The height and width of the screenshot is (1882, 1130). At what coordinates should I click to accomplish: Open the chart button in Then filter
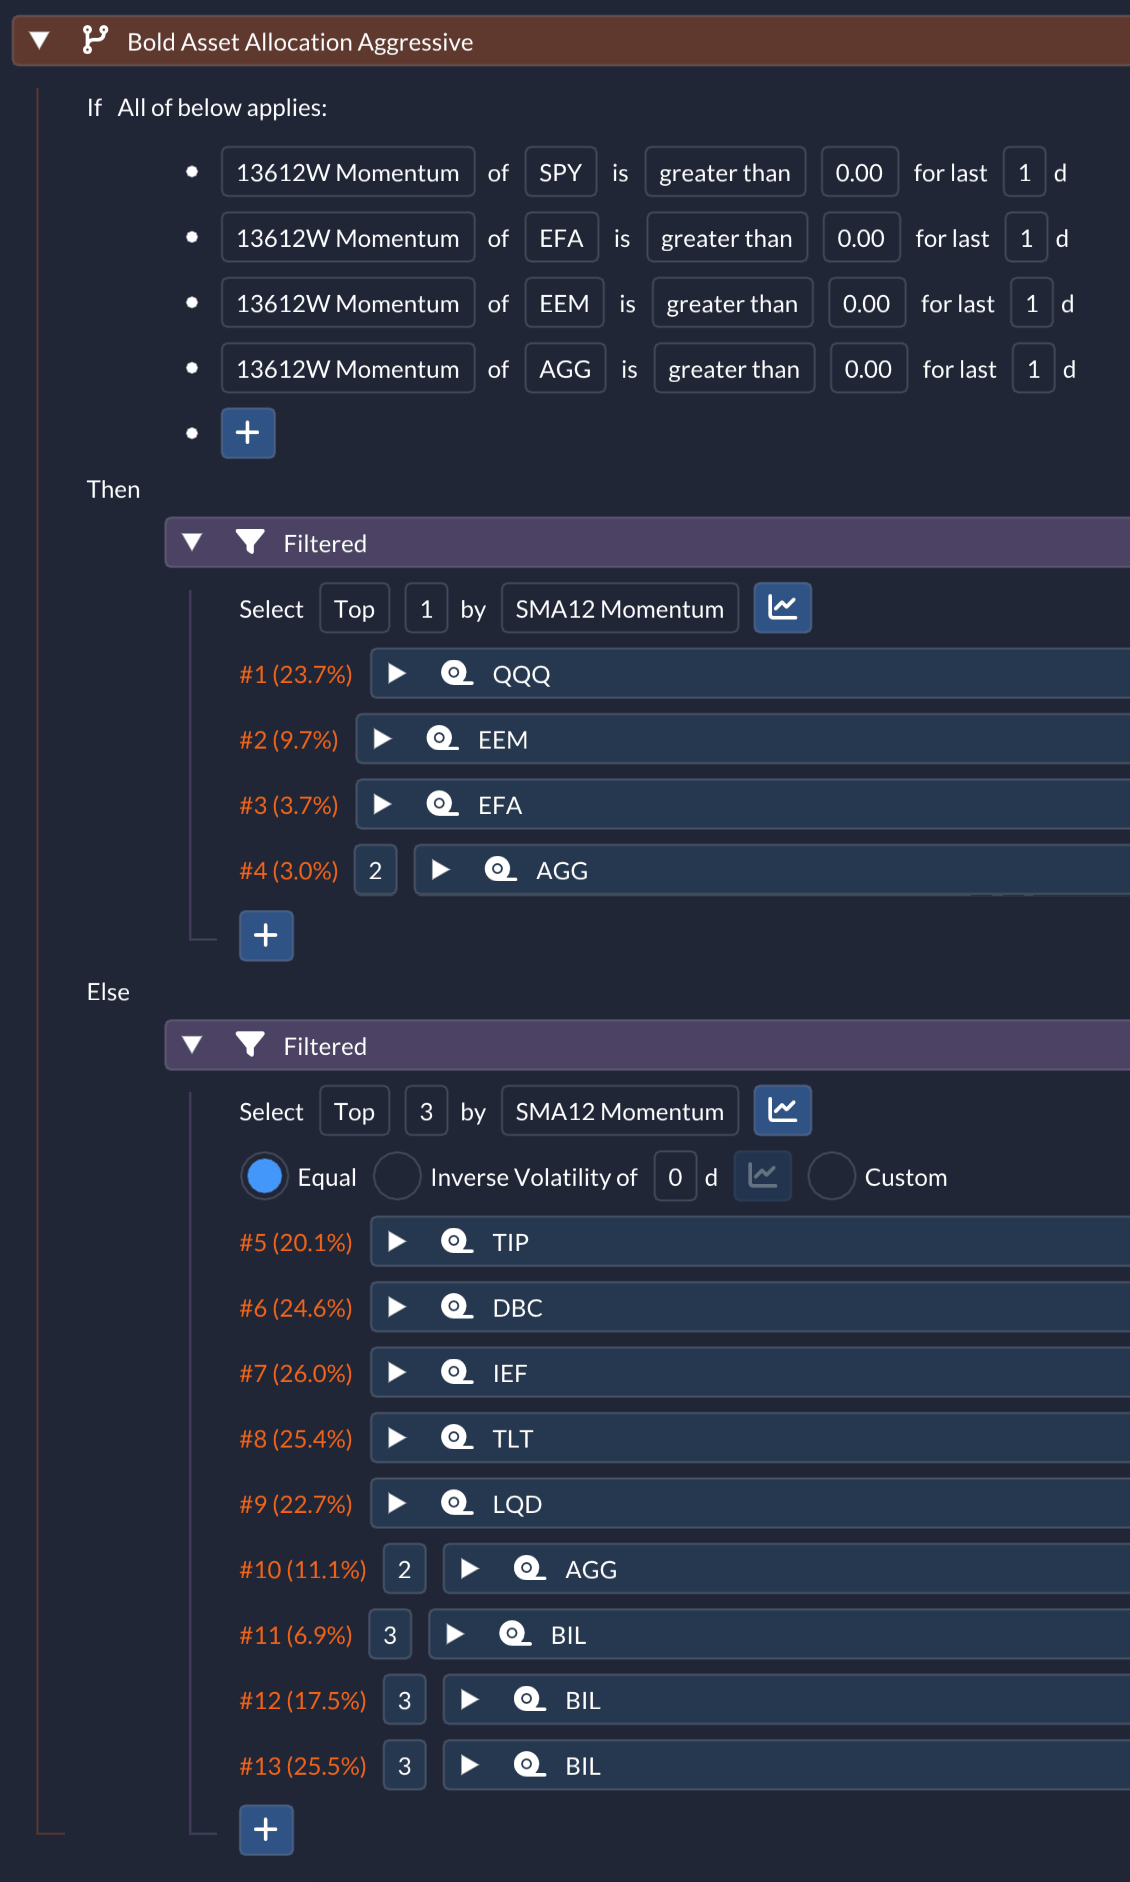(782, 608)
